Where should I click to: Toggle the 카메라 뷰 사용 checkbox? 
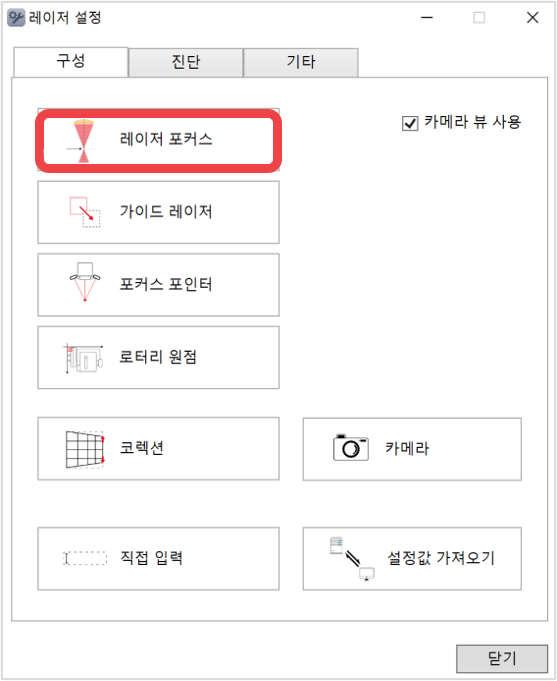pyautogui.click(x=410, y=123)
